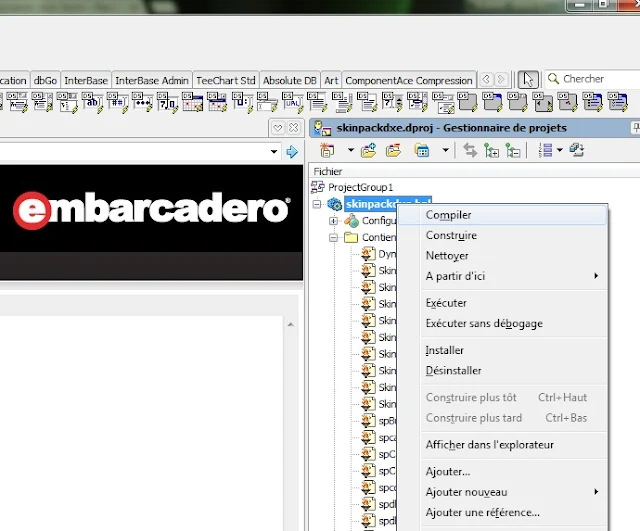Viewport: 640px width, 531px height.
Task: Click Remove project folder-minus icon
Action: (x=393, y=150)
